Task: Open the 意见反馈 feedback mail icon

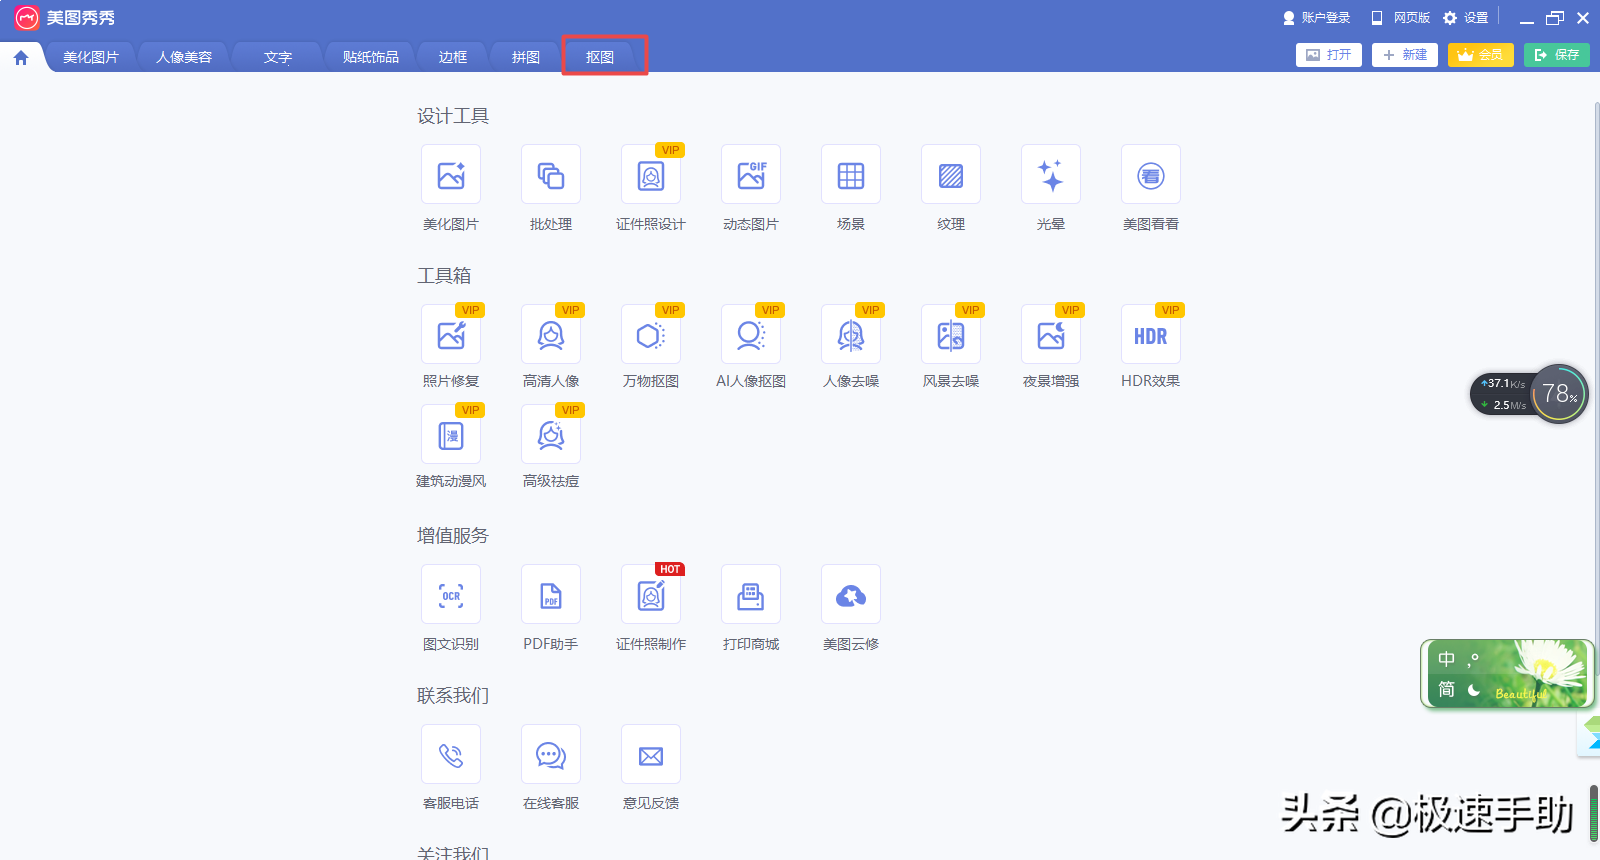Action: coord(650,756)
